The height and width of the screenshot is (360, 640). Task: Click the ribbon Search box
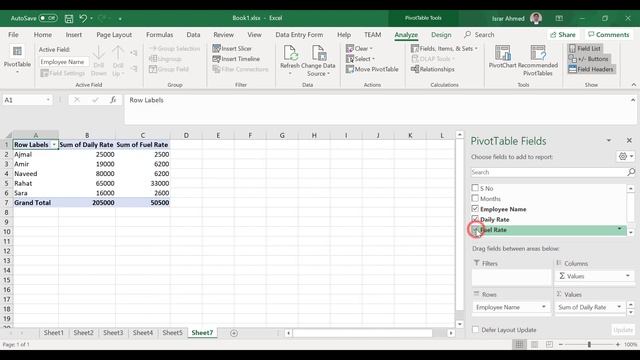479,35
